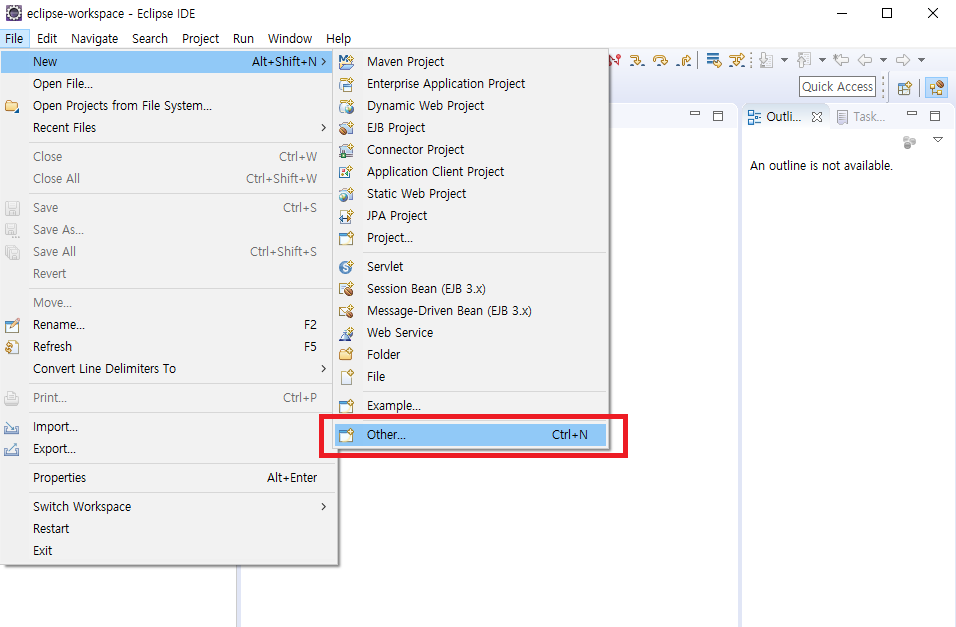
Task: Expand the Switch Workspace submenu
Action: coord(167,506)
